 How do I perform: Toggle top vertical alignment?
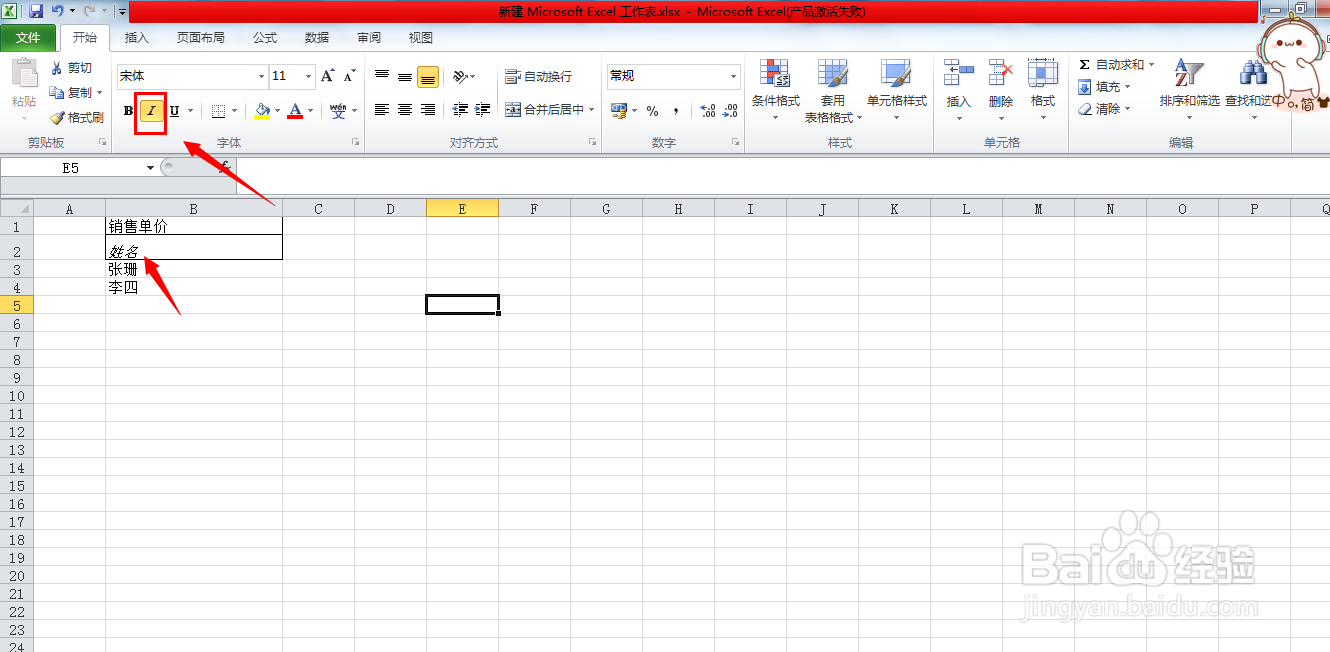[x=382, y=76]
